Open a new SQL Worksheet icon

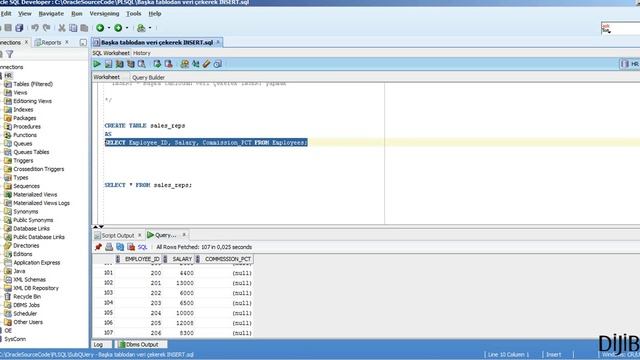coord(141,28)
